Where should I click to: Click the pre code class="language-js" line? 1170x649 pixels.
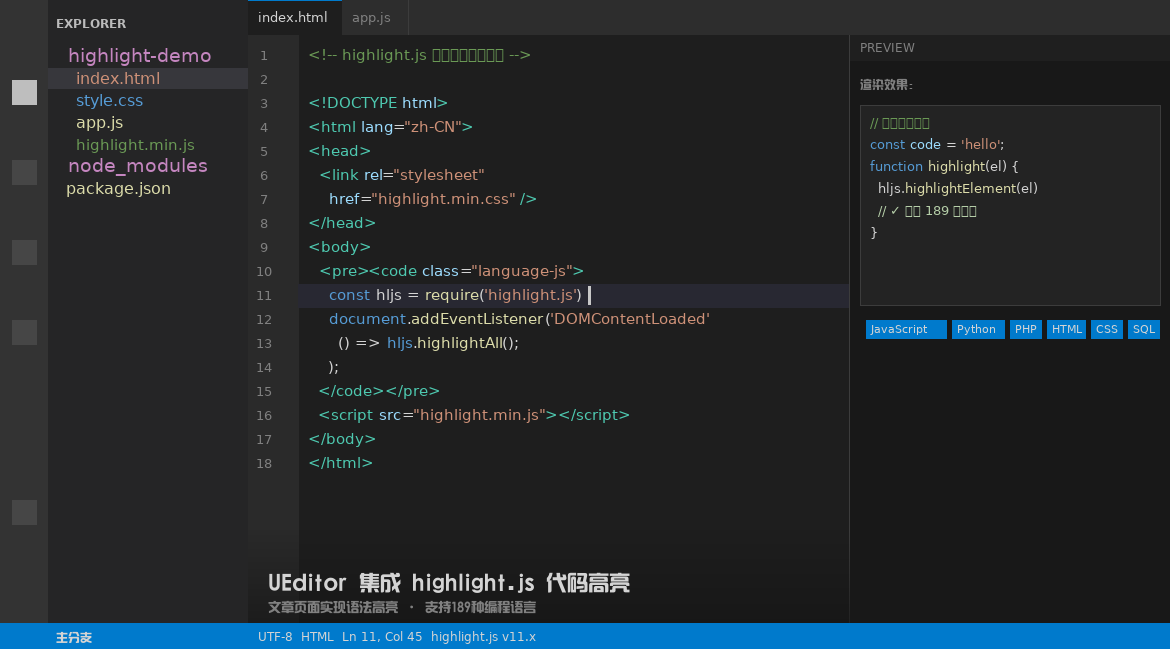click(451, 271)
